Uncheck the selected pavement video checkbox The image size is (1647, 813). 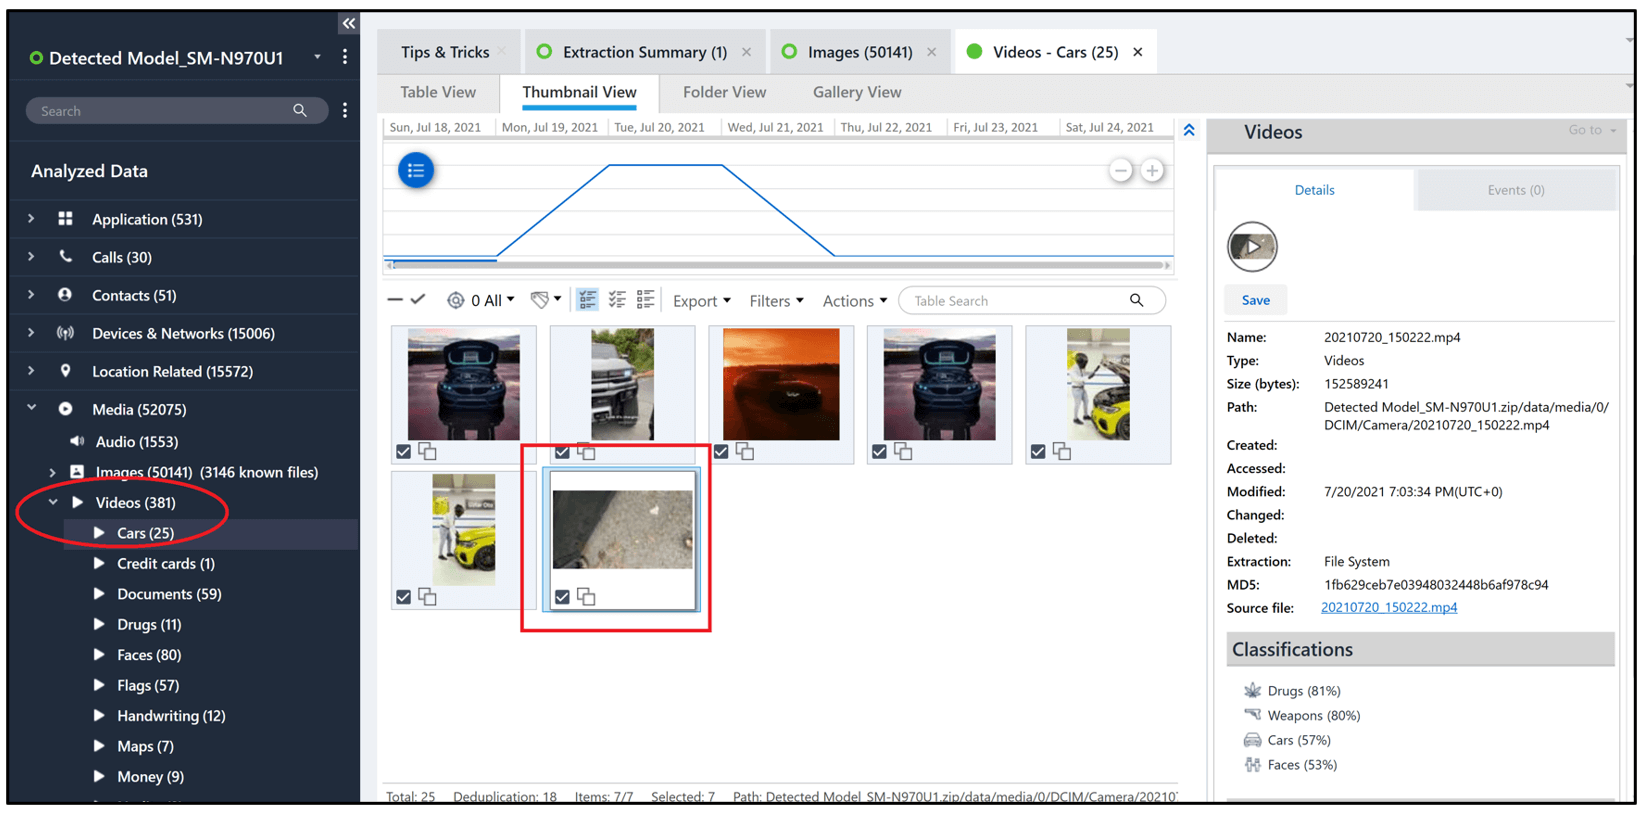pos(562,597)
